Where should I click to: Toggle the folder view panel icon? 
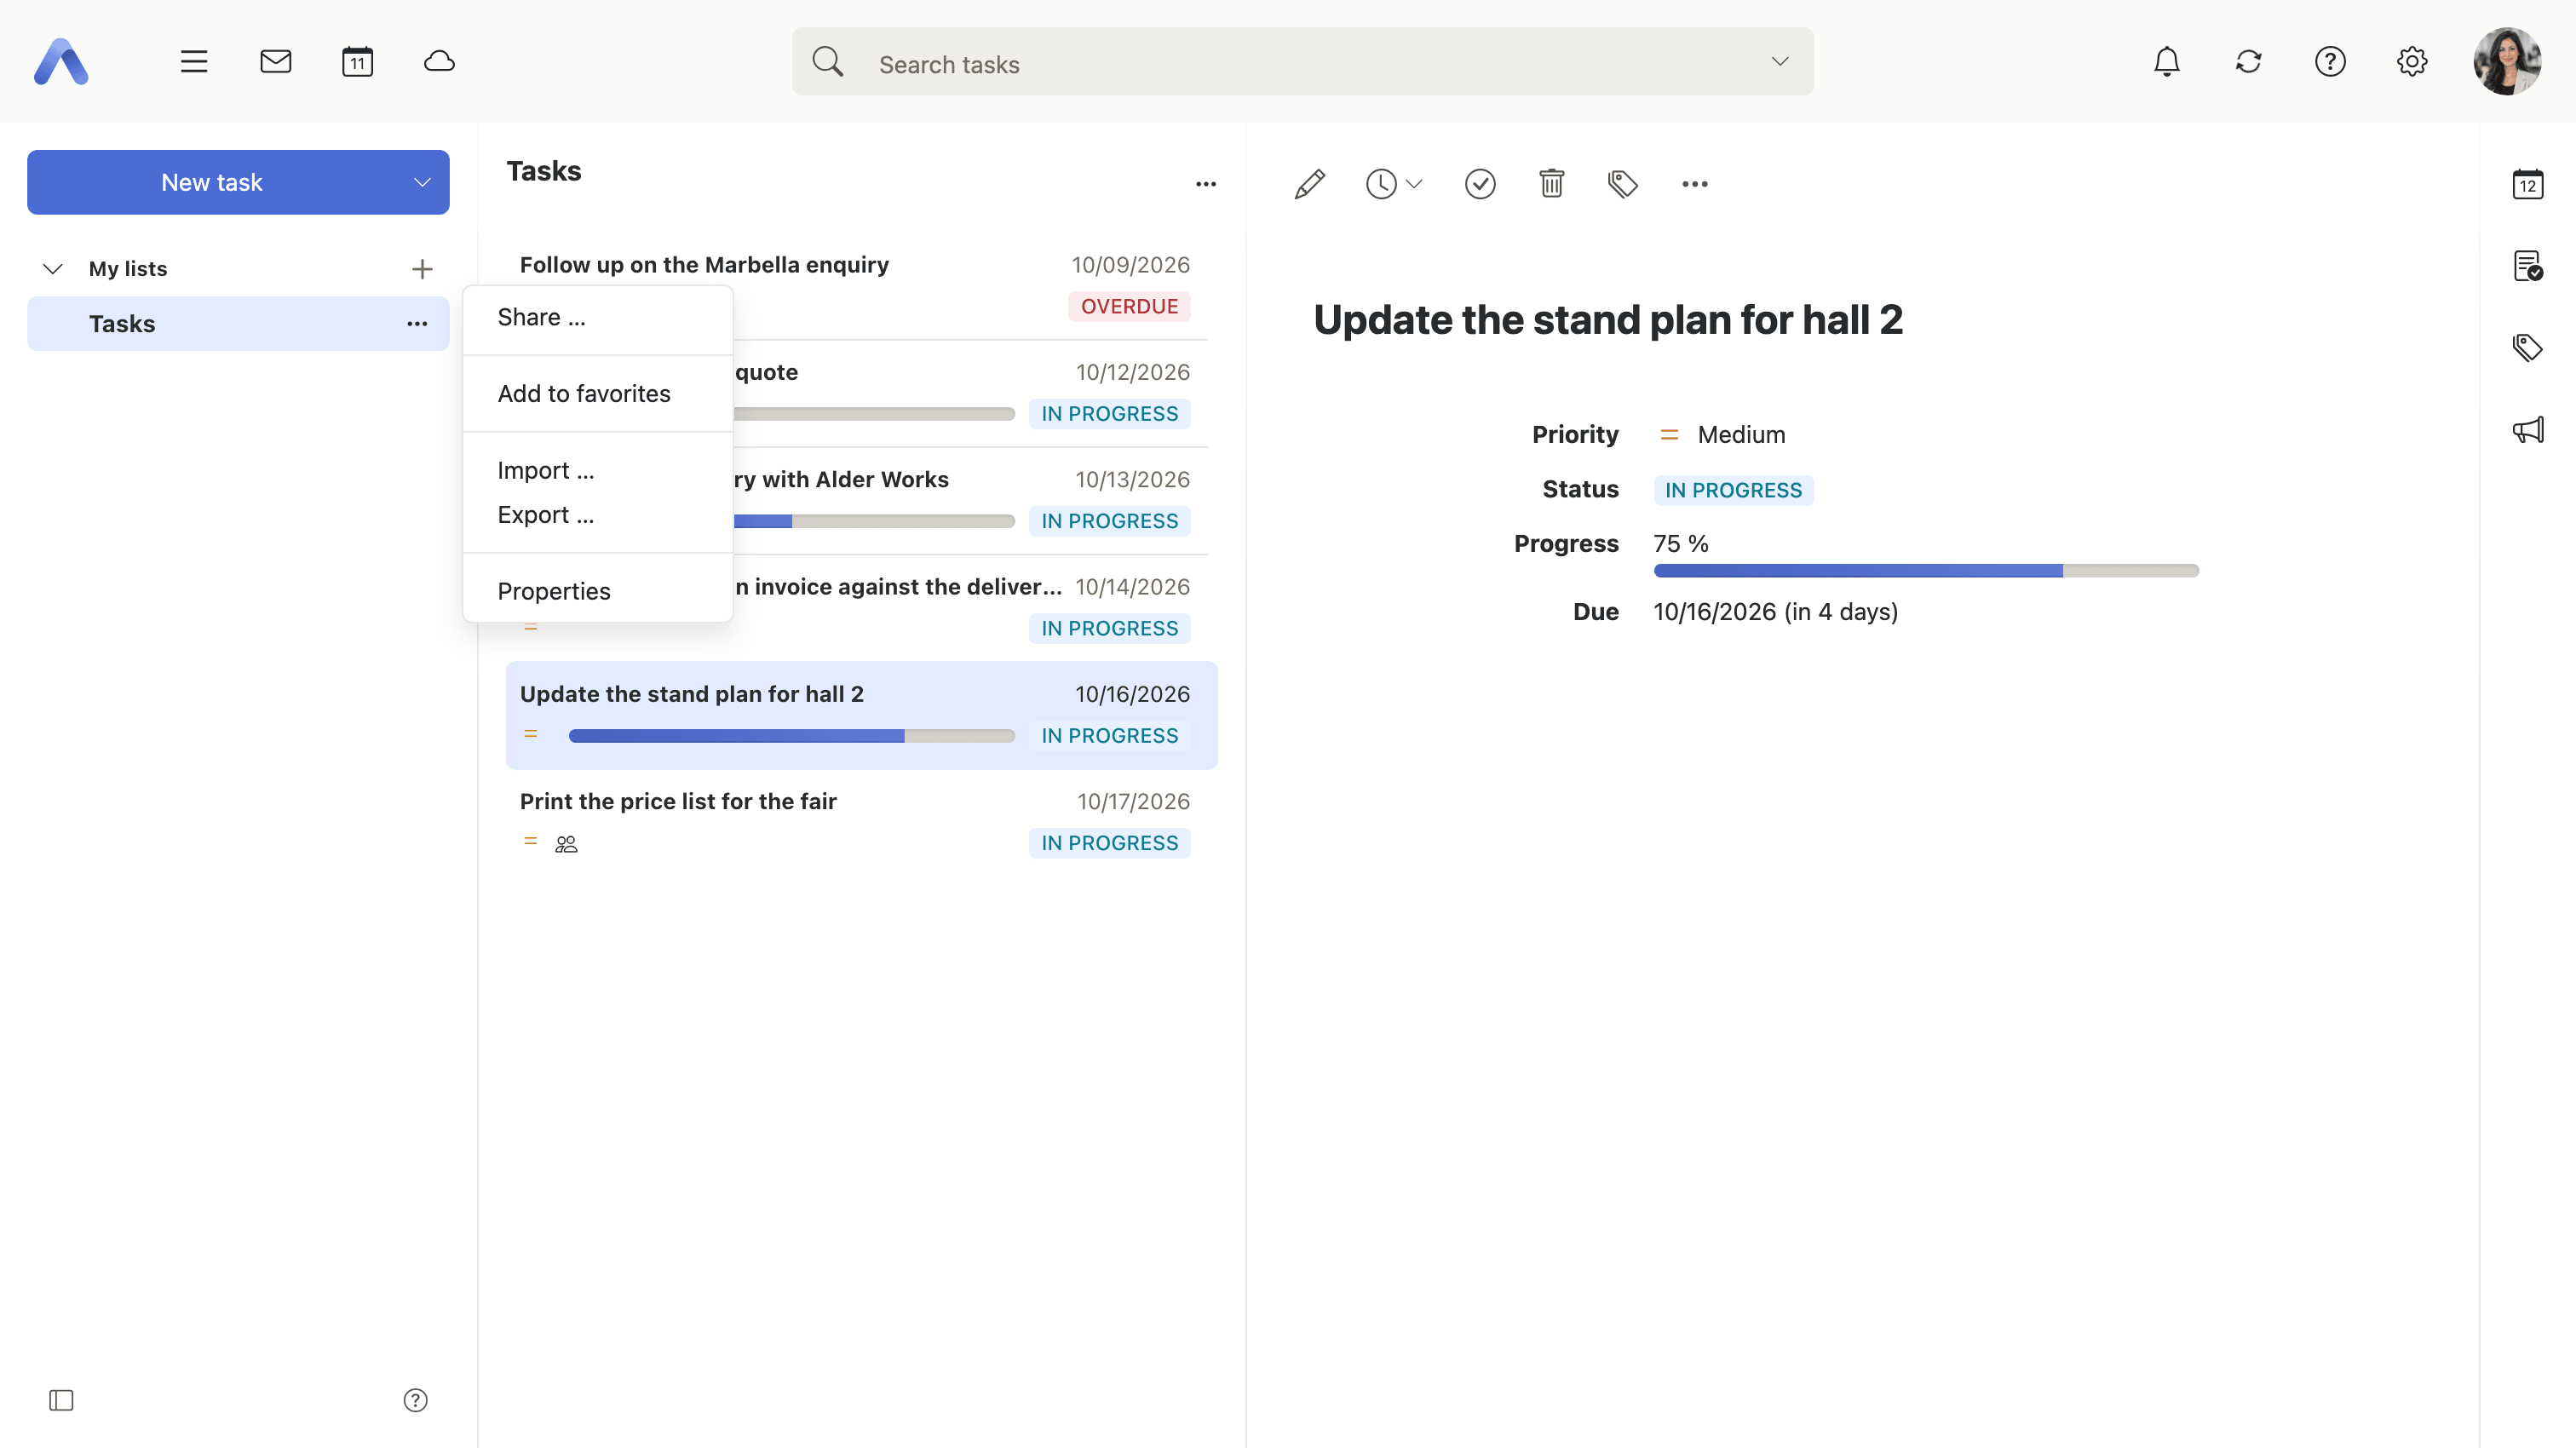click(61, 1400)
